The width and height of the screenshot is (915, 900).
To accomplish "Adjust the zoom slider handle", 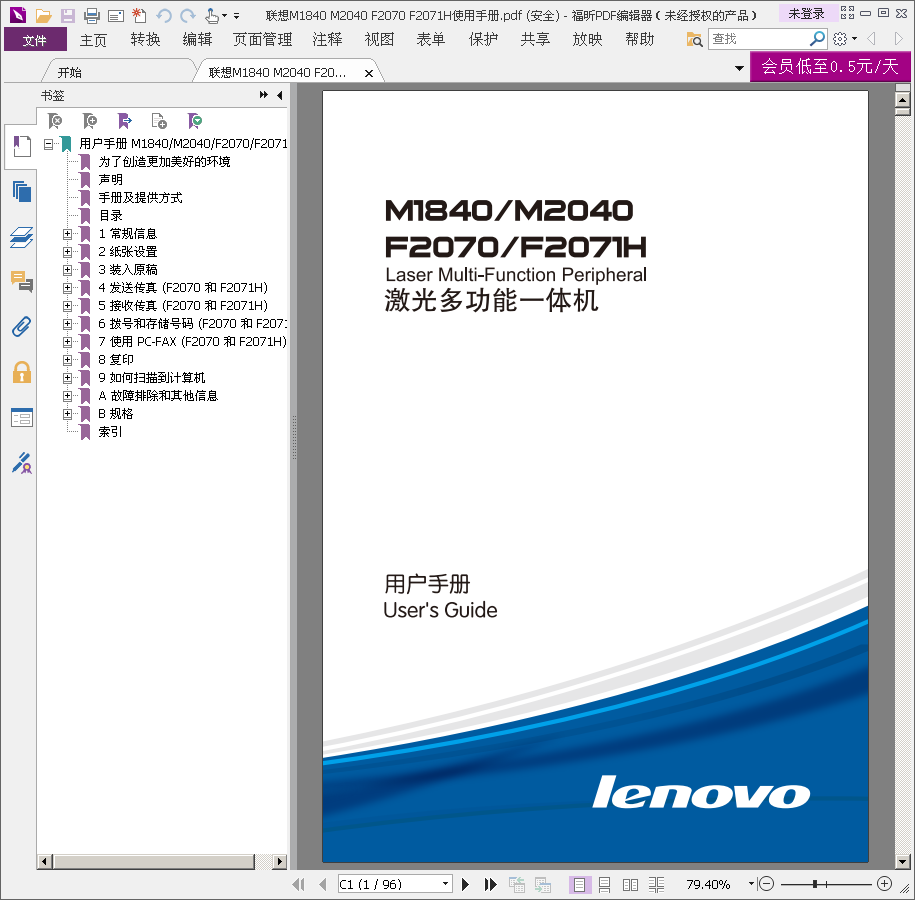I will click(x=815, y=884).
